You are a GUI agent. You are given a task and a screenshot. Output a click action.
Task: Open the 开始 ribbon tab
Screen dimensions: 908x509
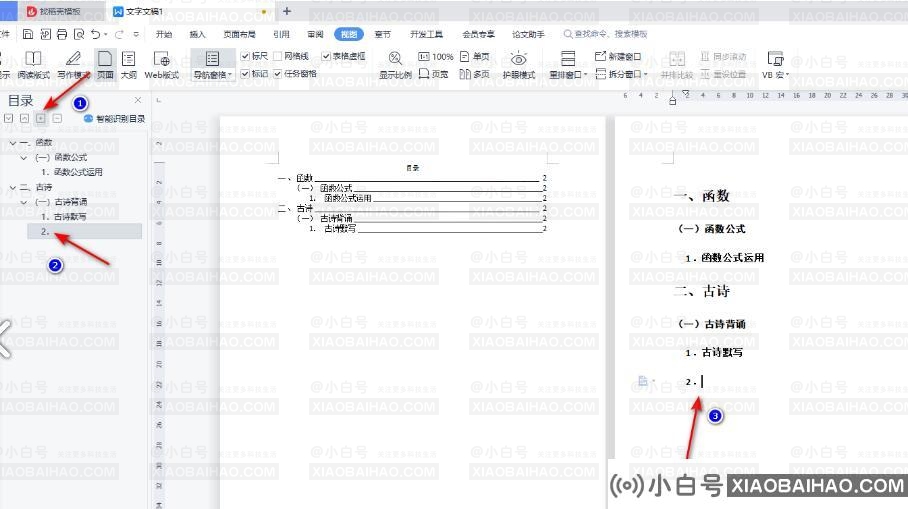(x=164, y=34)
